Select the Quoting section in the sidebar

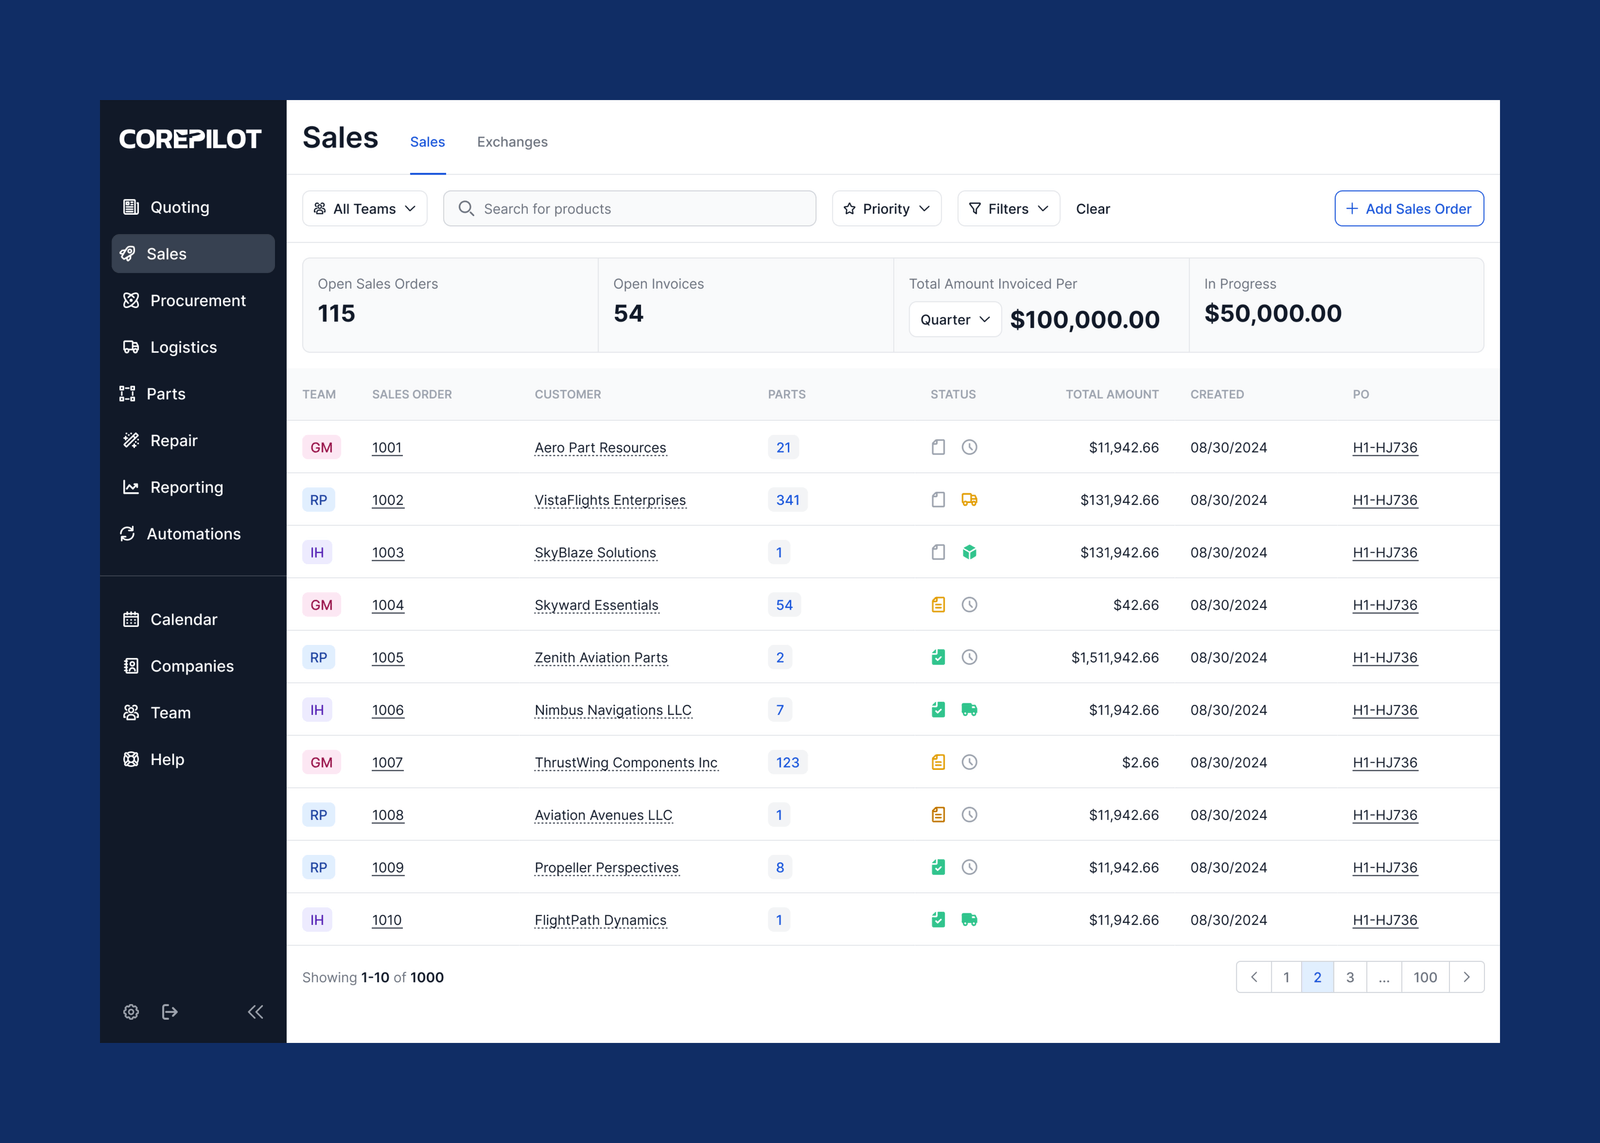pyautogui.click(x=179, y=207)
